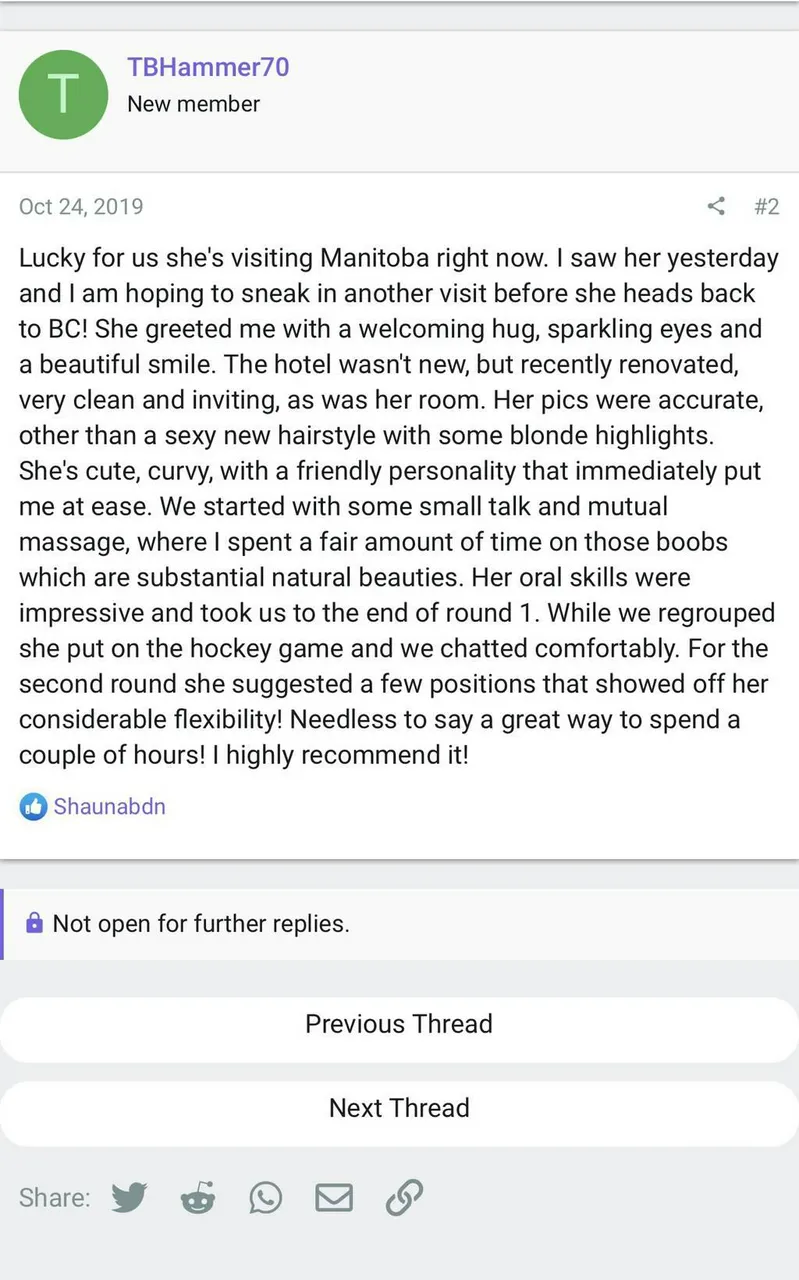
Task: Share the thread on Reddit
Action: (198, 1197)
